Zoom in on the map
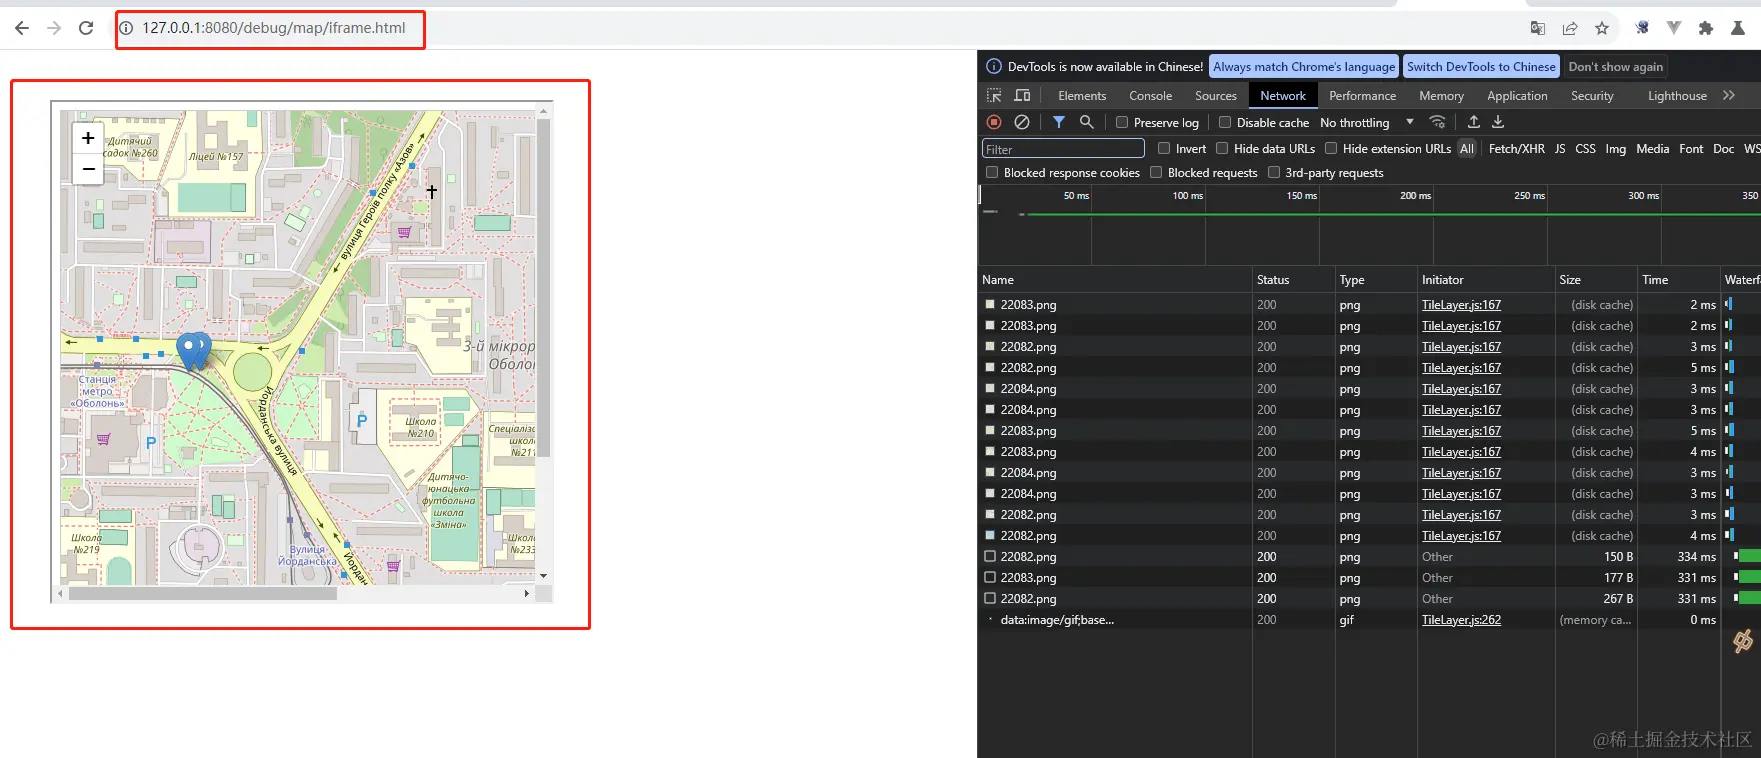The width and height of the screenshot is (1761, 758). coord(88,138)
